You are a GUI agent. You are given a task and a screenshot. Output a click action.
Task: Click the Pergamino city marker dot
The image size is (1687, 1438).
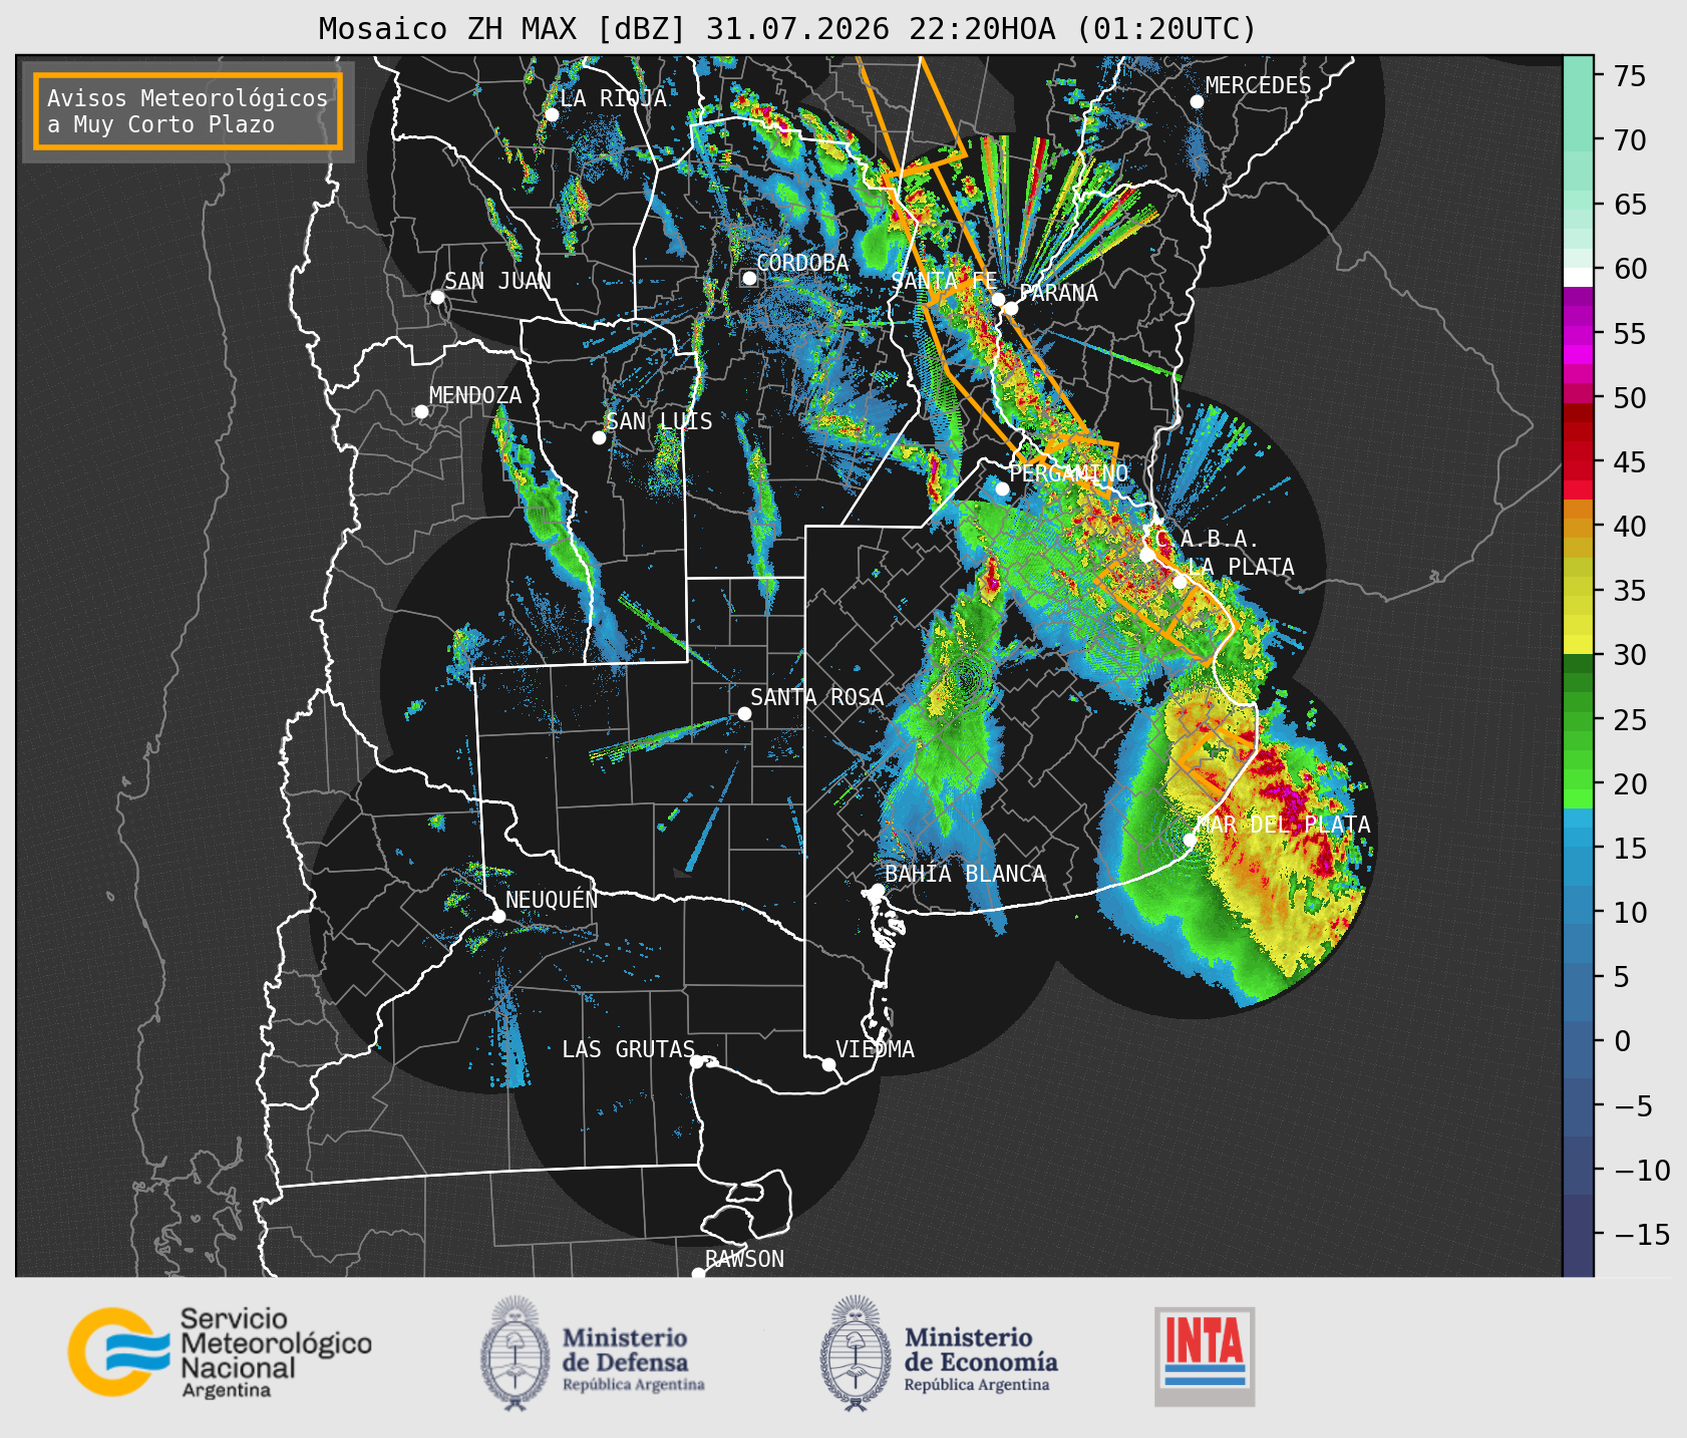[1002, 489]
